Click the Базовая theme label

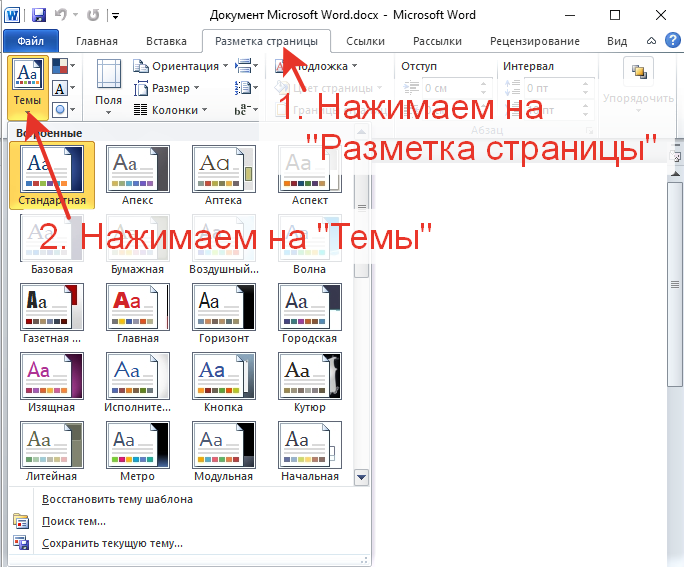click(52, 270)
